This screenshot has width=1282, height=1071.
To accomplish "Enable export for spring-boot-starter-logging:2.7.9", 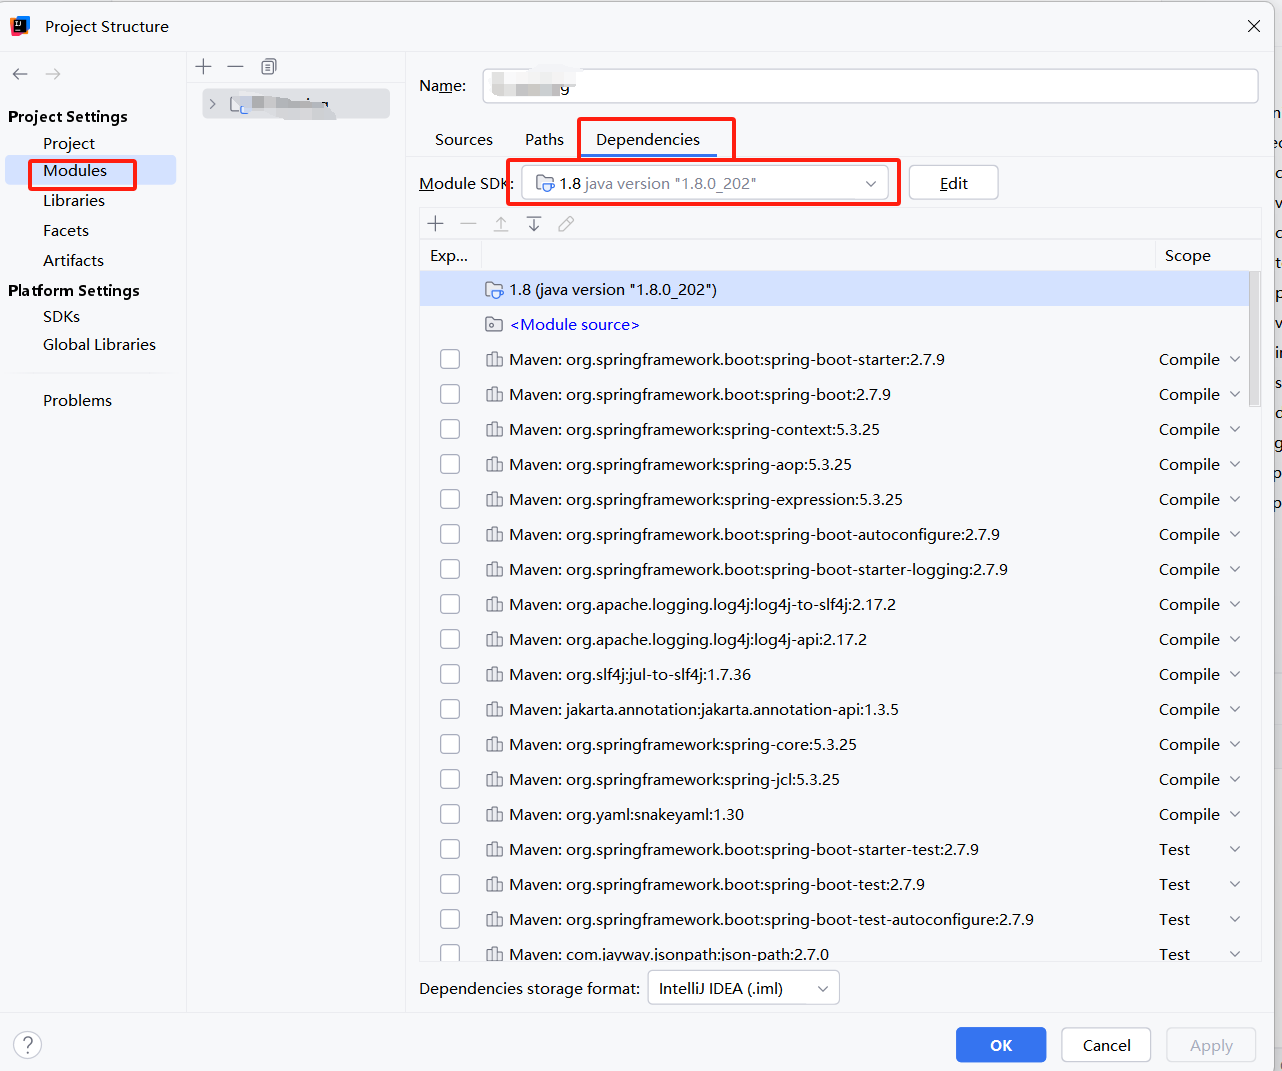I will click(450, 569).
